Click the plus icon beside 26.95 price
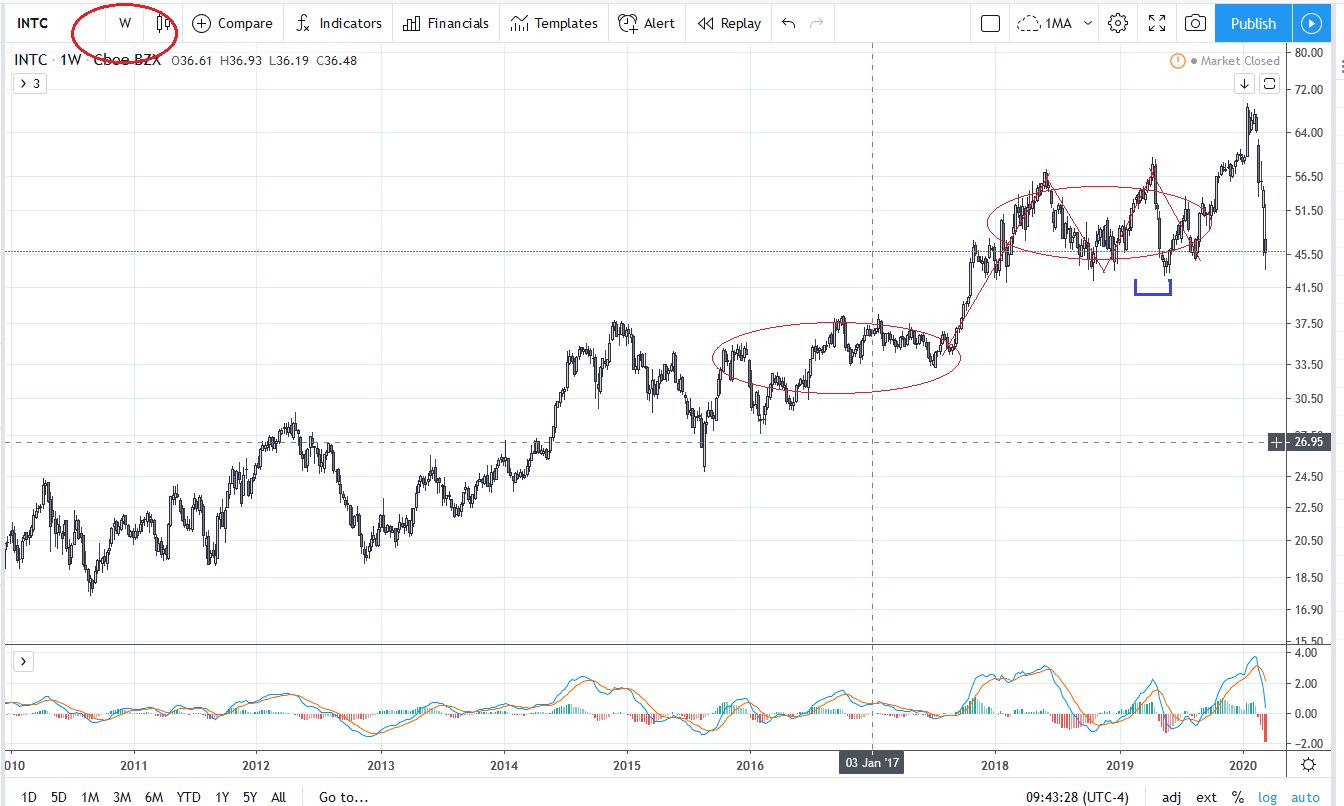The width and height of the screenshot is (1344, 806). tap(1275, 442)
